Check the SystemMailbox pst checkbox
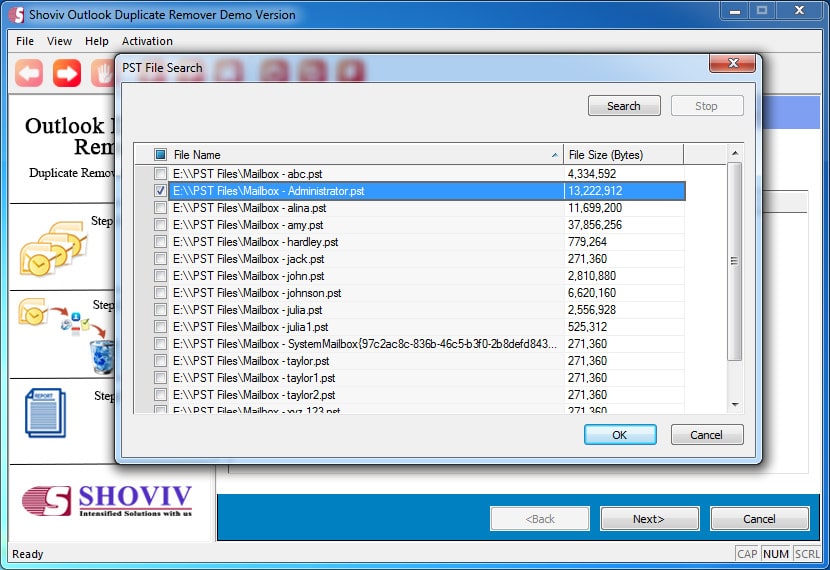 click(160, 343)
